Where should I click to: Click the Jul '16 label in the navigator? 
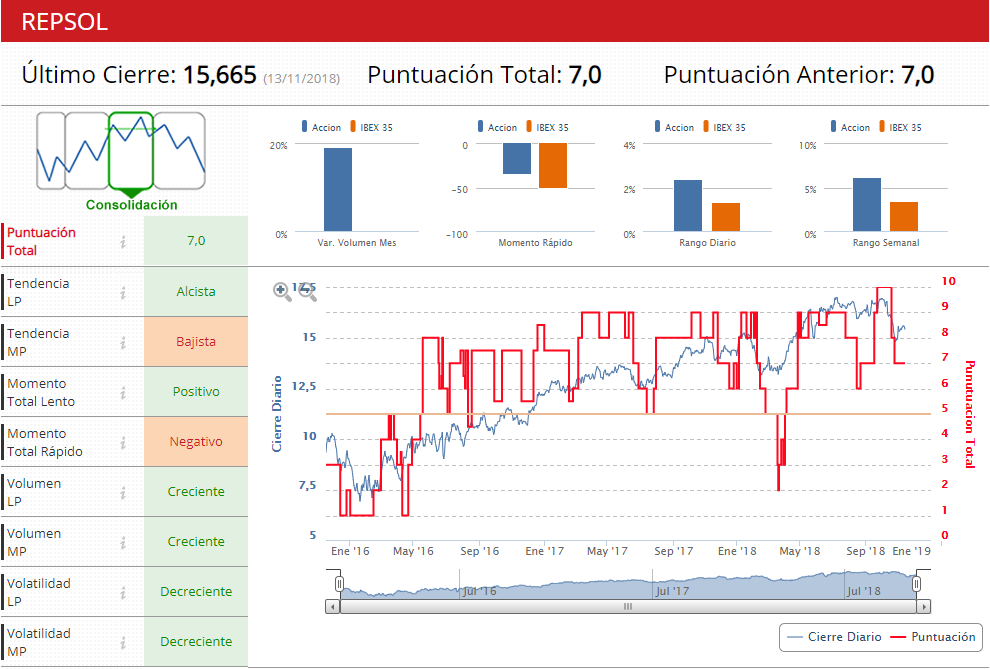(479, 591)
